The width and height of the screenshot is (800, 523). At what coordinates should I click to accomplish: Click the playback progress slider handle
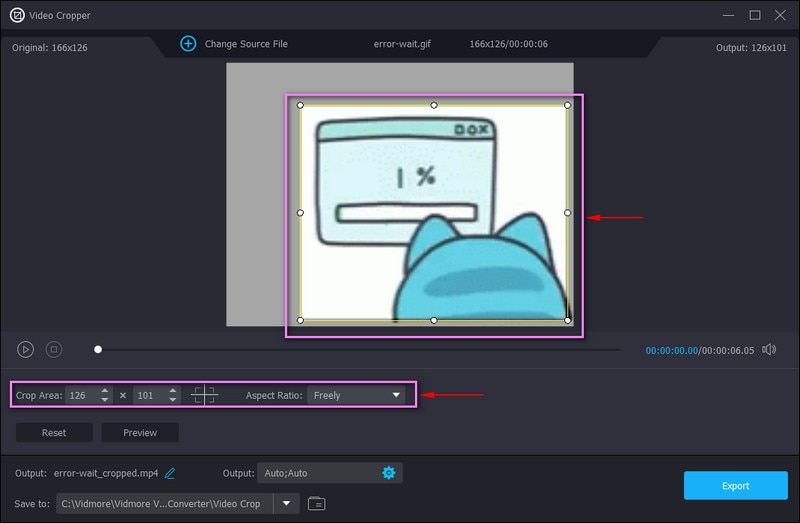98,350
